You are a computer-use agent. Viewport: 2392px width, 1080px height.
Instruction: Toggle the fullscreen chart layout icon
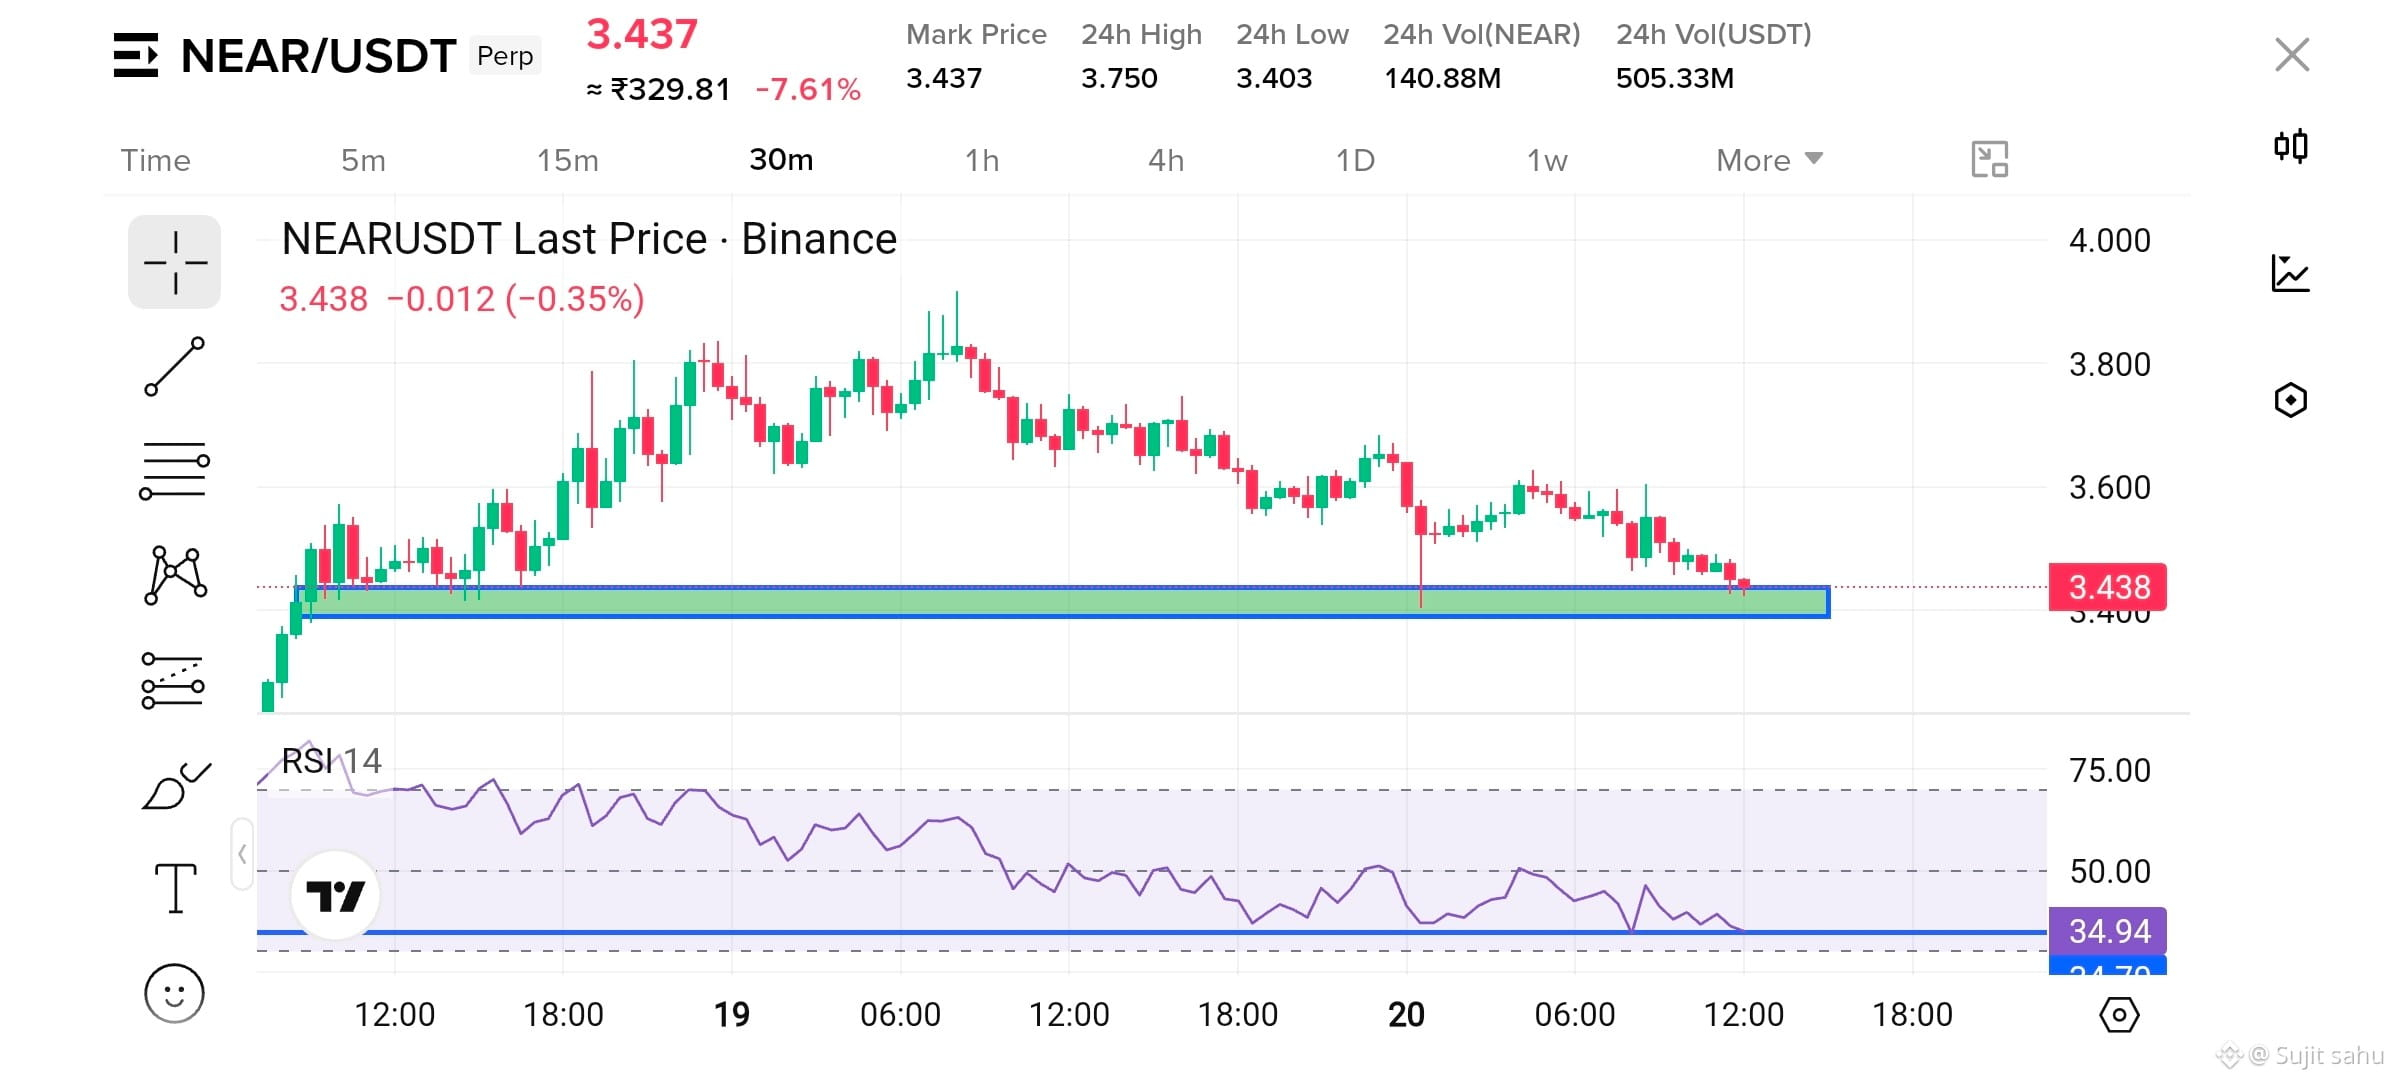click(x=1989, y=159)
